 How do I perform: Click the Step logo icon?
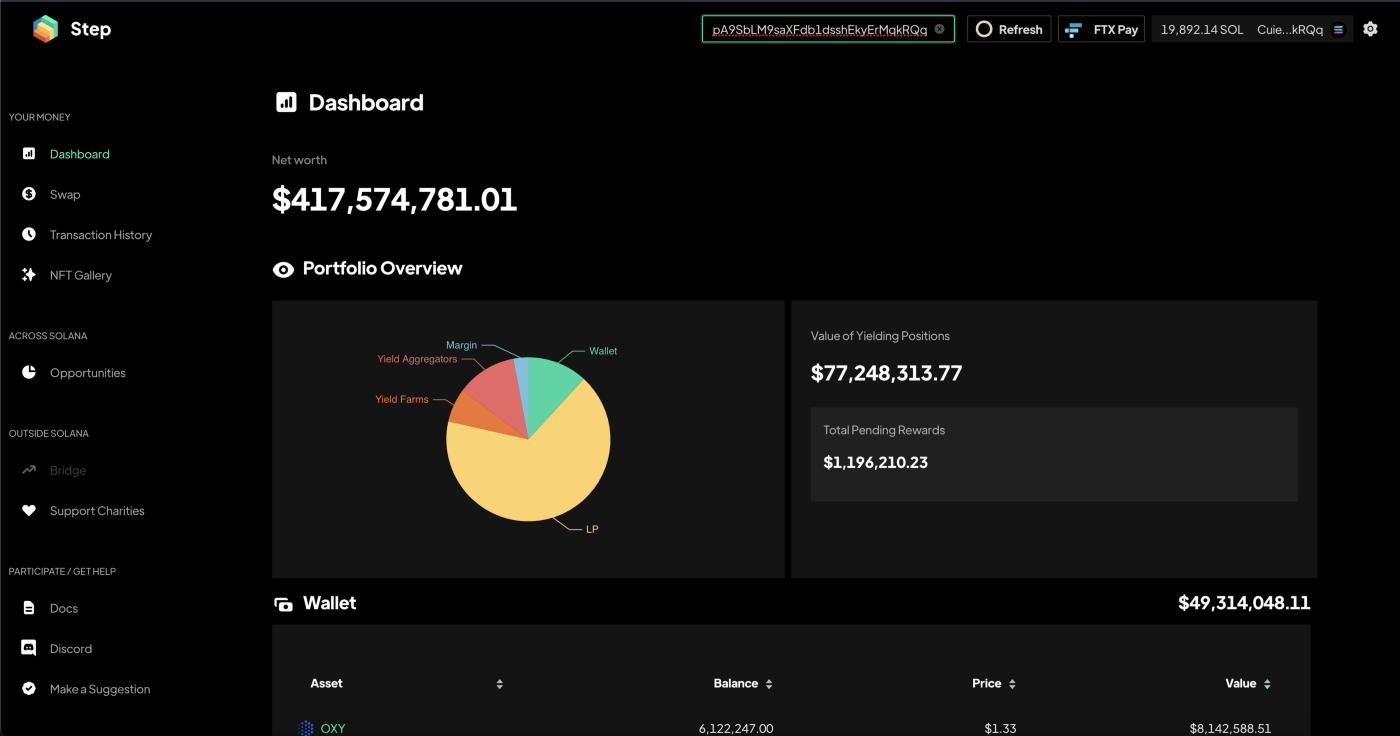point(45,29)
